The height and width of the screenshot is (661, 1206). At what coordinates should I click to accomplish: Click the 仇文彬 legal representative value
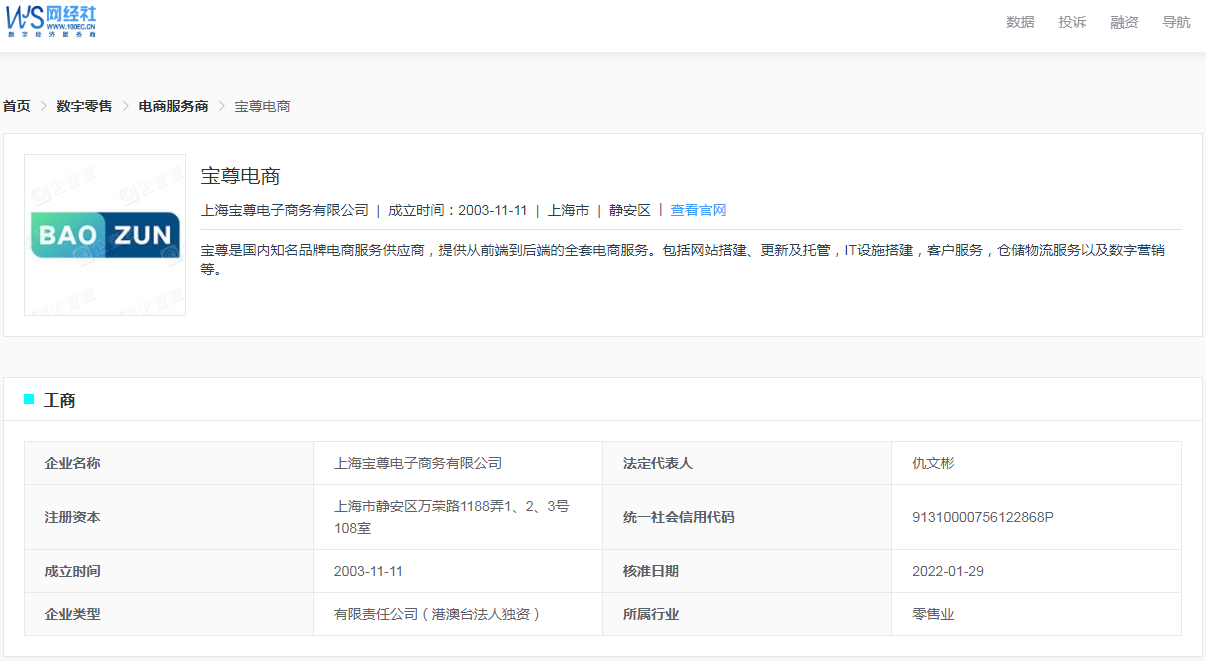tap(933, 463)
